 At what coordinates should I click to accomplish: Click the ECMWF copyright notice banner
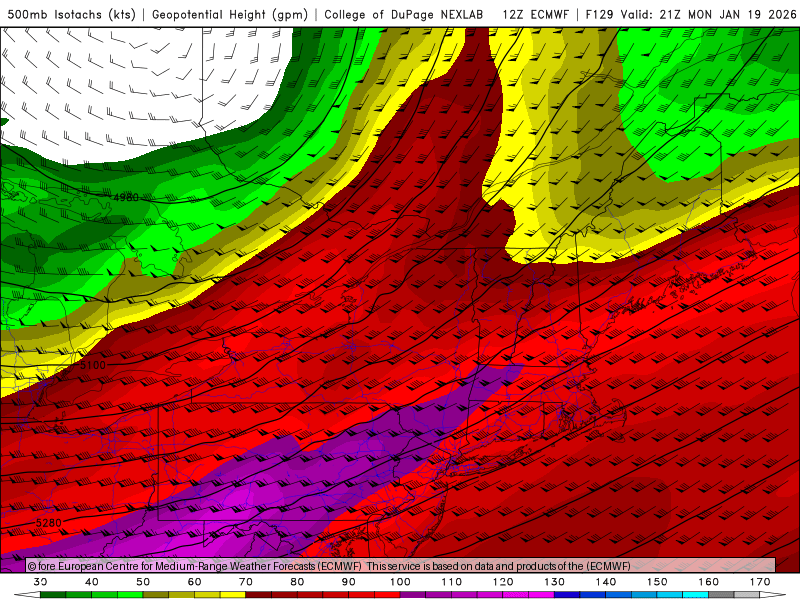tap(401, 566)
